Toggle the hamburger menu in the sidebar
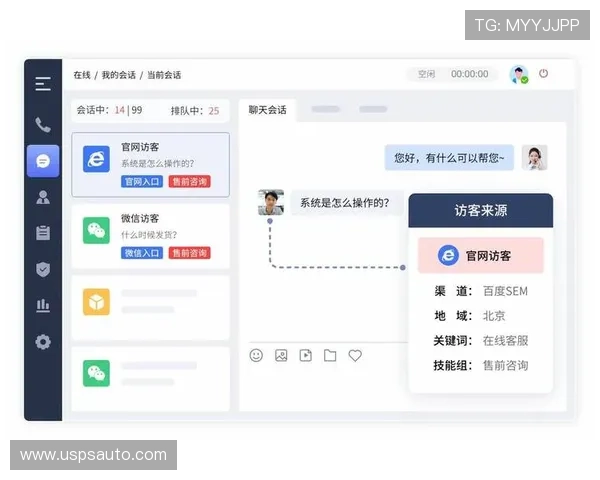This screenshot has width=600, height=480. click(43, 84)
